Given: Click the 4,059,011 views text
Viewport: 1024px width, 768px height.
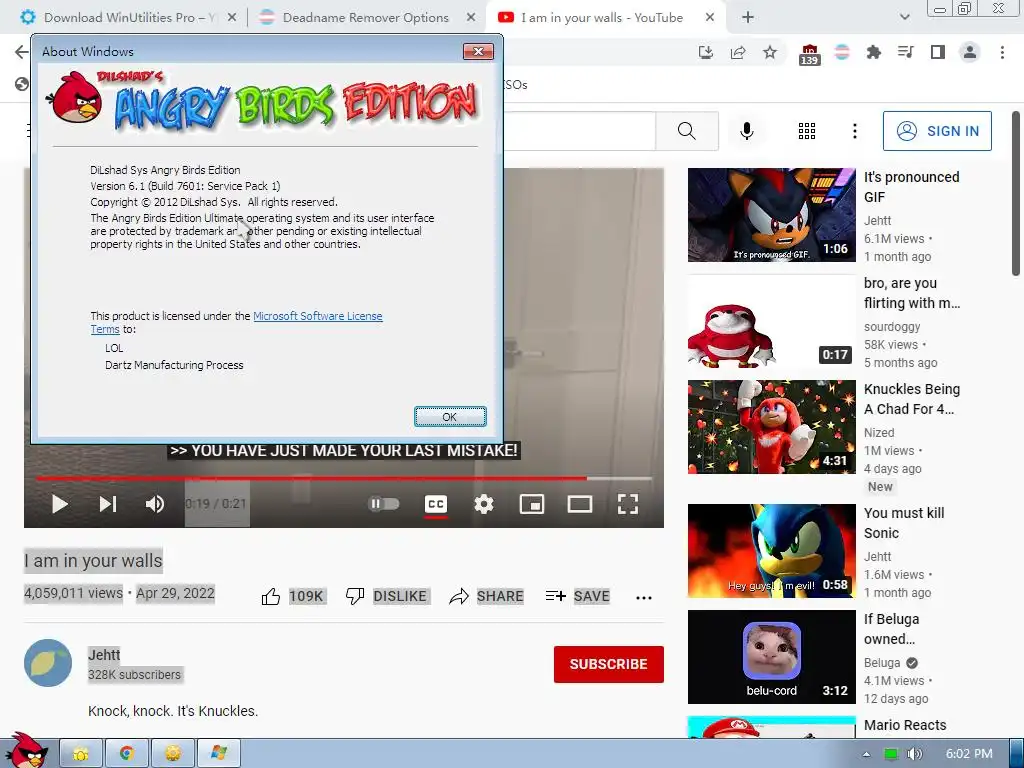Looking at the screenshot, I should [73, 593].
